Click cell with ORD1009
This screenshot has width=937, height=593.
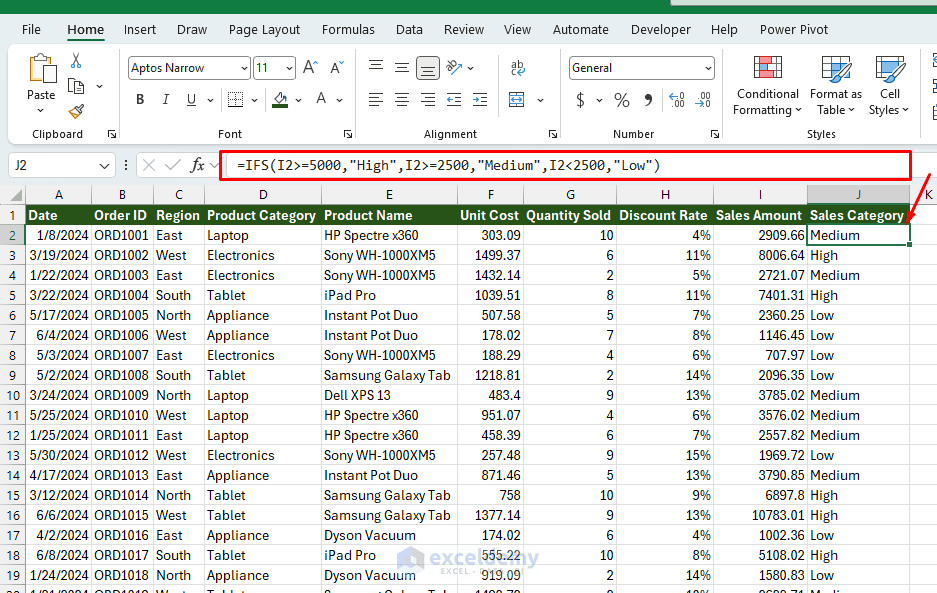pyautogui.click(x=122, y=395)
